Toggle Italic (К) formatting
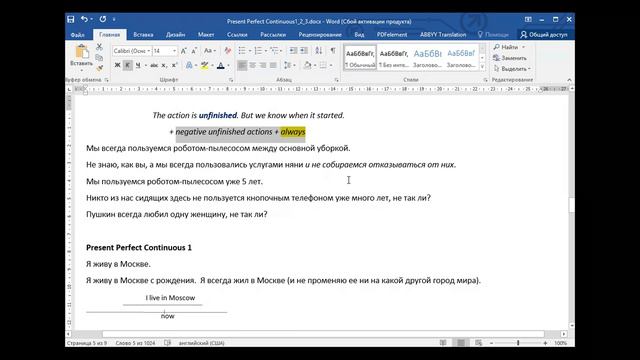The height and width of the screenshot is (360, 640). pyautogui.click(x=128, y=65)
